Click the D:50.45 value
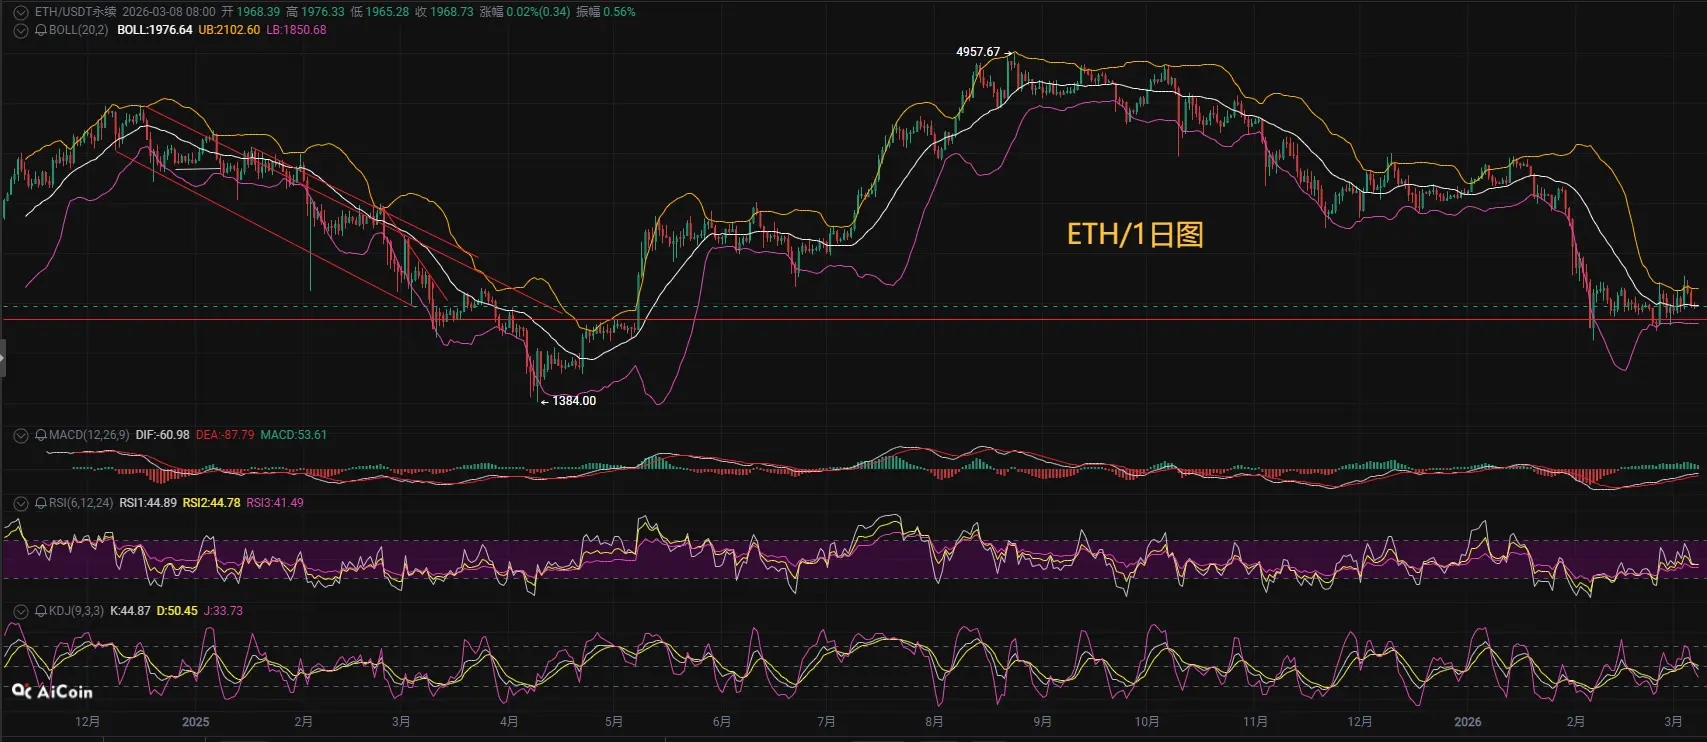The image size is (1707, 742). [x=177, y=611]
